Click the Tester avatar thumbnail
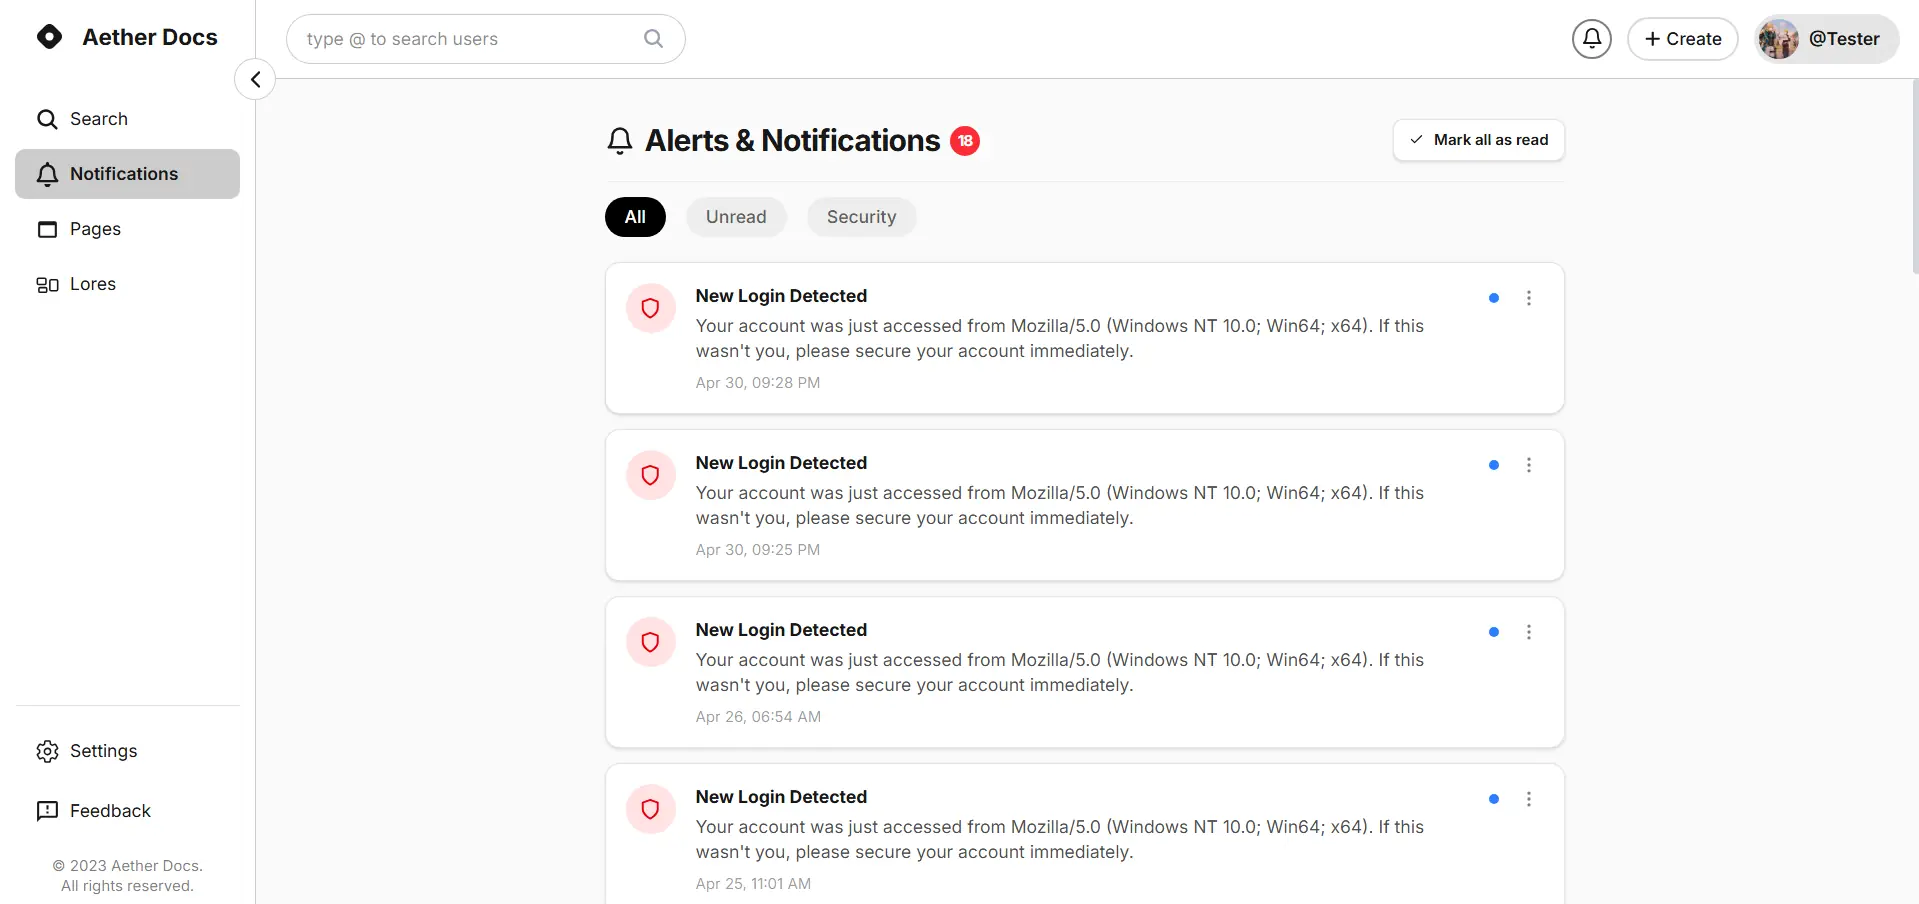 (x=1779, y=39)
